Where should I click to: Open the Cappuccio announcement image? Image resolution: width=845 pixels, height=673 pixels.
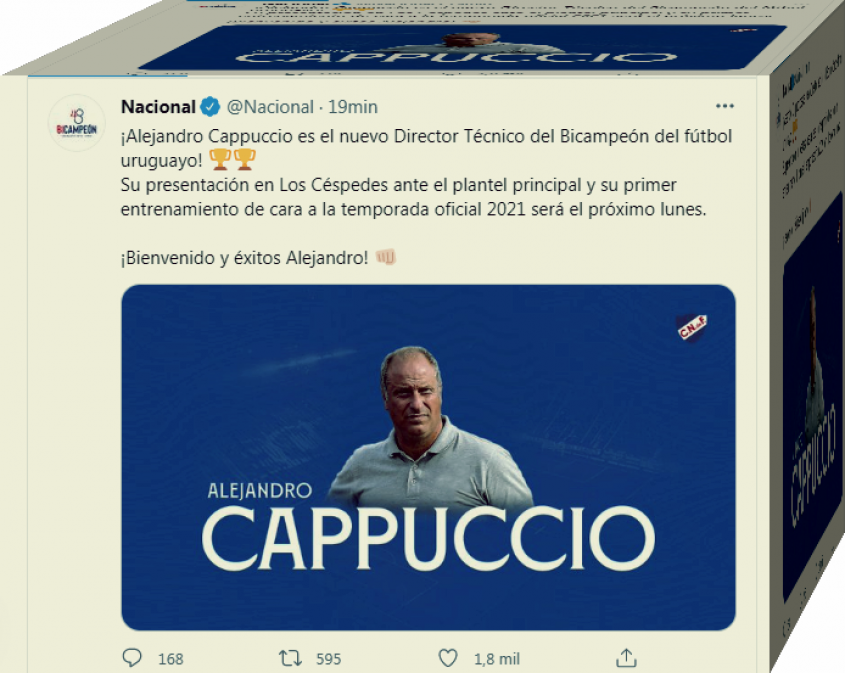pyautogui.click(x=428, y=457)
